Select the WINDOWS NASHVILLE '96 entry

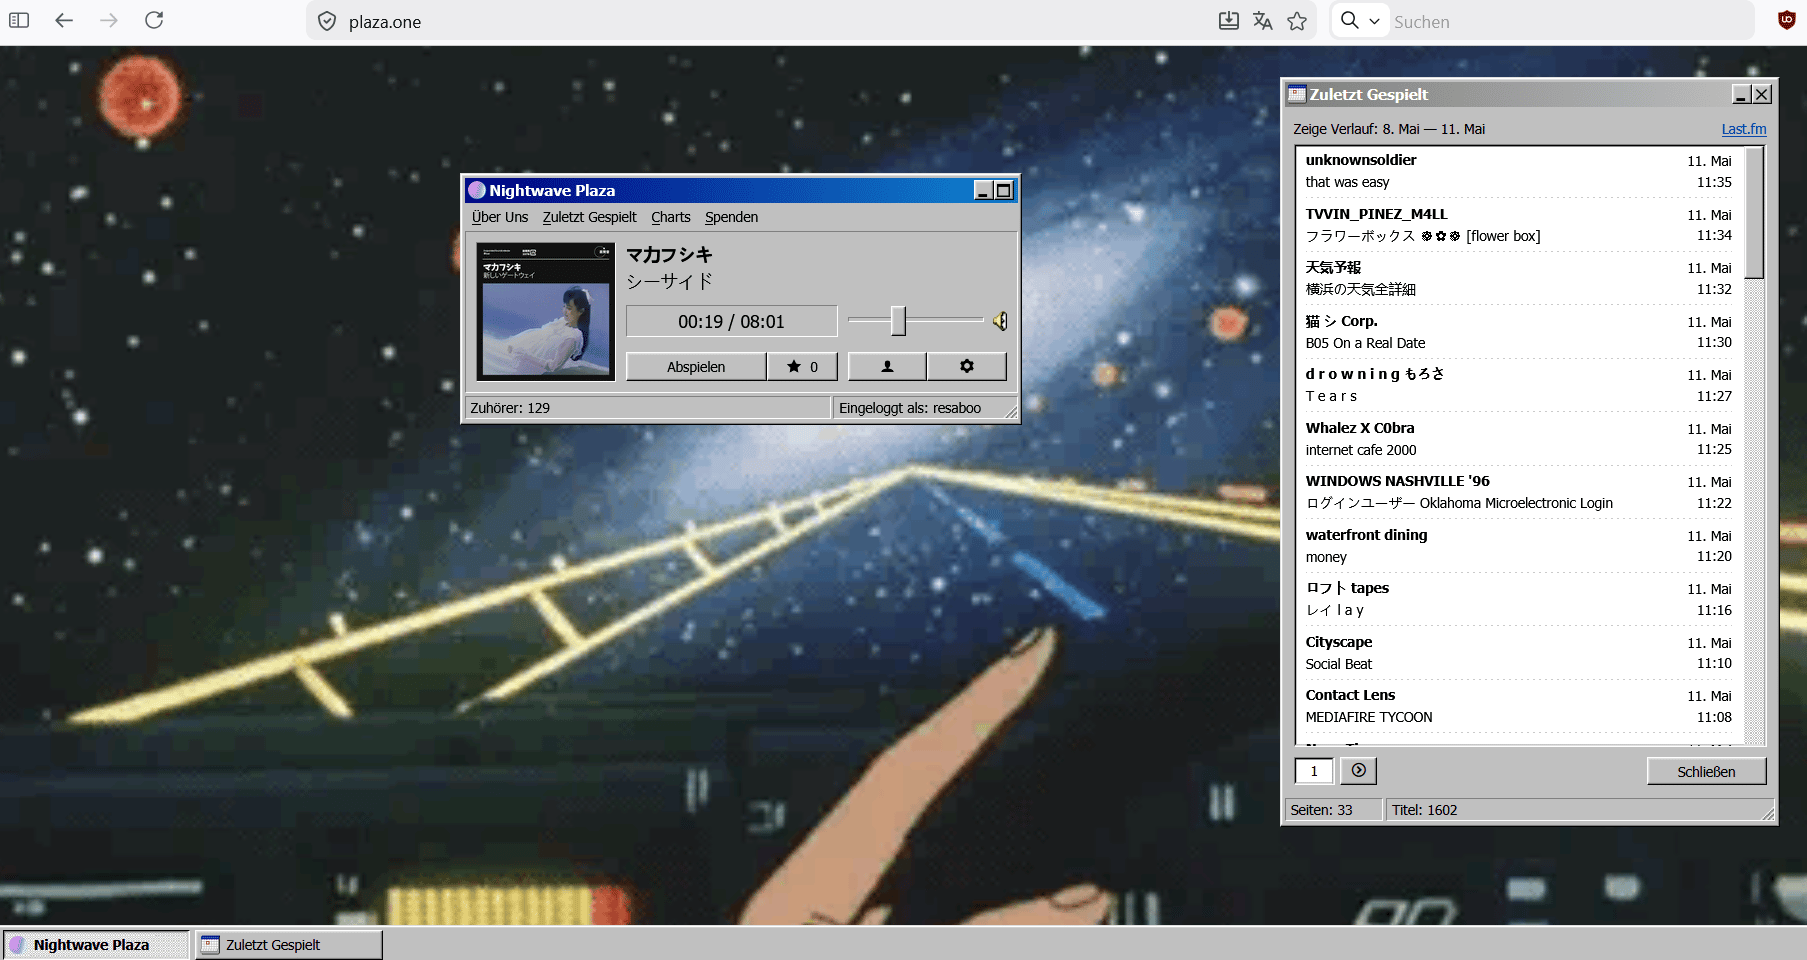(x=1519, y=492)
